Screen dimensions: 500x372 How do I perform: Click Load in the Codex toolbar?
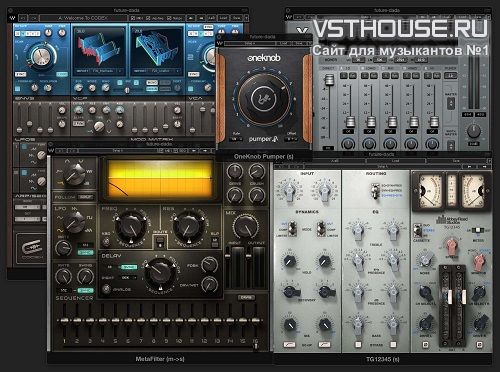click(x=223, y=18)
